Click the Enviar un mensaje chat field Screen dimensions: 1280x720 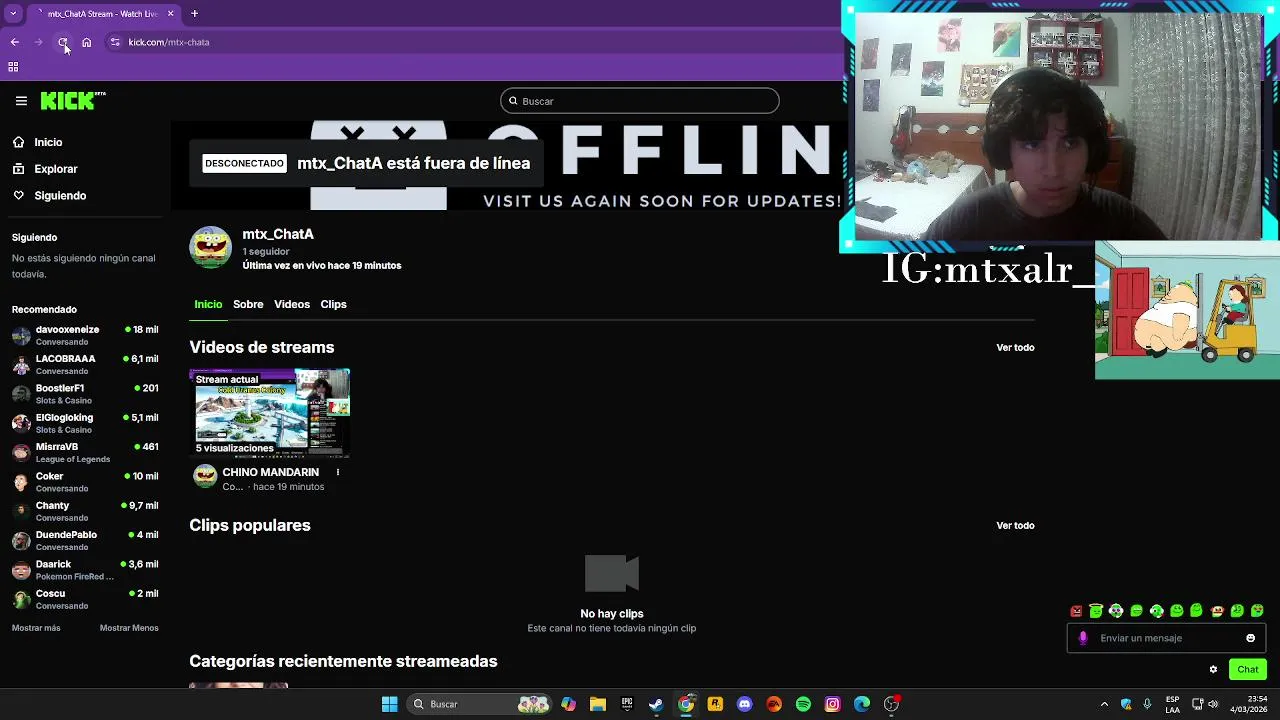[1167, 638]
